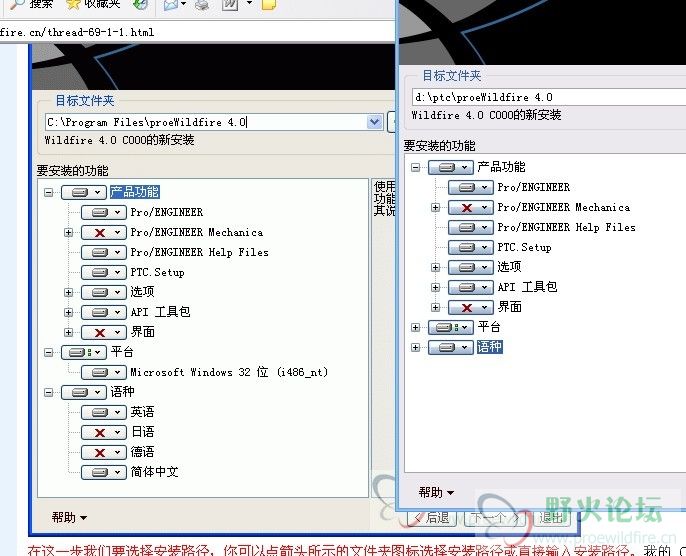Image resolution: width=686 pixels, height=556 pixels.
Task: Open 产品功能 install-state button, left window
Action: tap(84, 192)
